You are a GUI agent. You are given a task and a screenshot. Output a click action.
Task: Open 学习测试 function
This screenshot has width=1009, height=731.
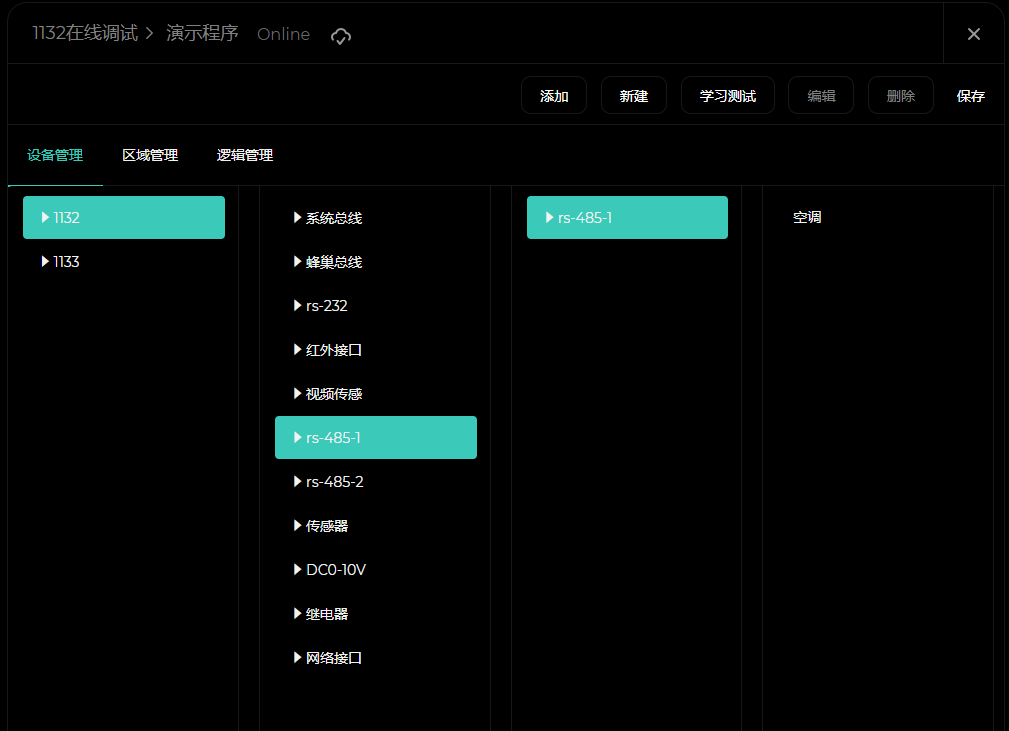click(728, 95)
